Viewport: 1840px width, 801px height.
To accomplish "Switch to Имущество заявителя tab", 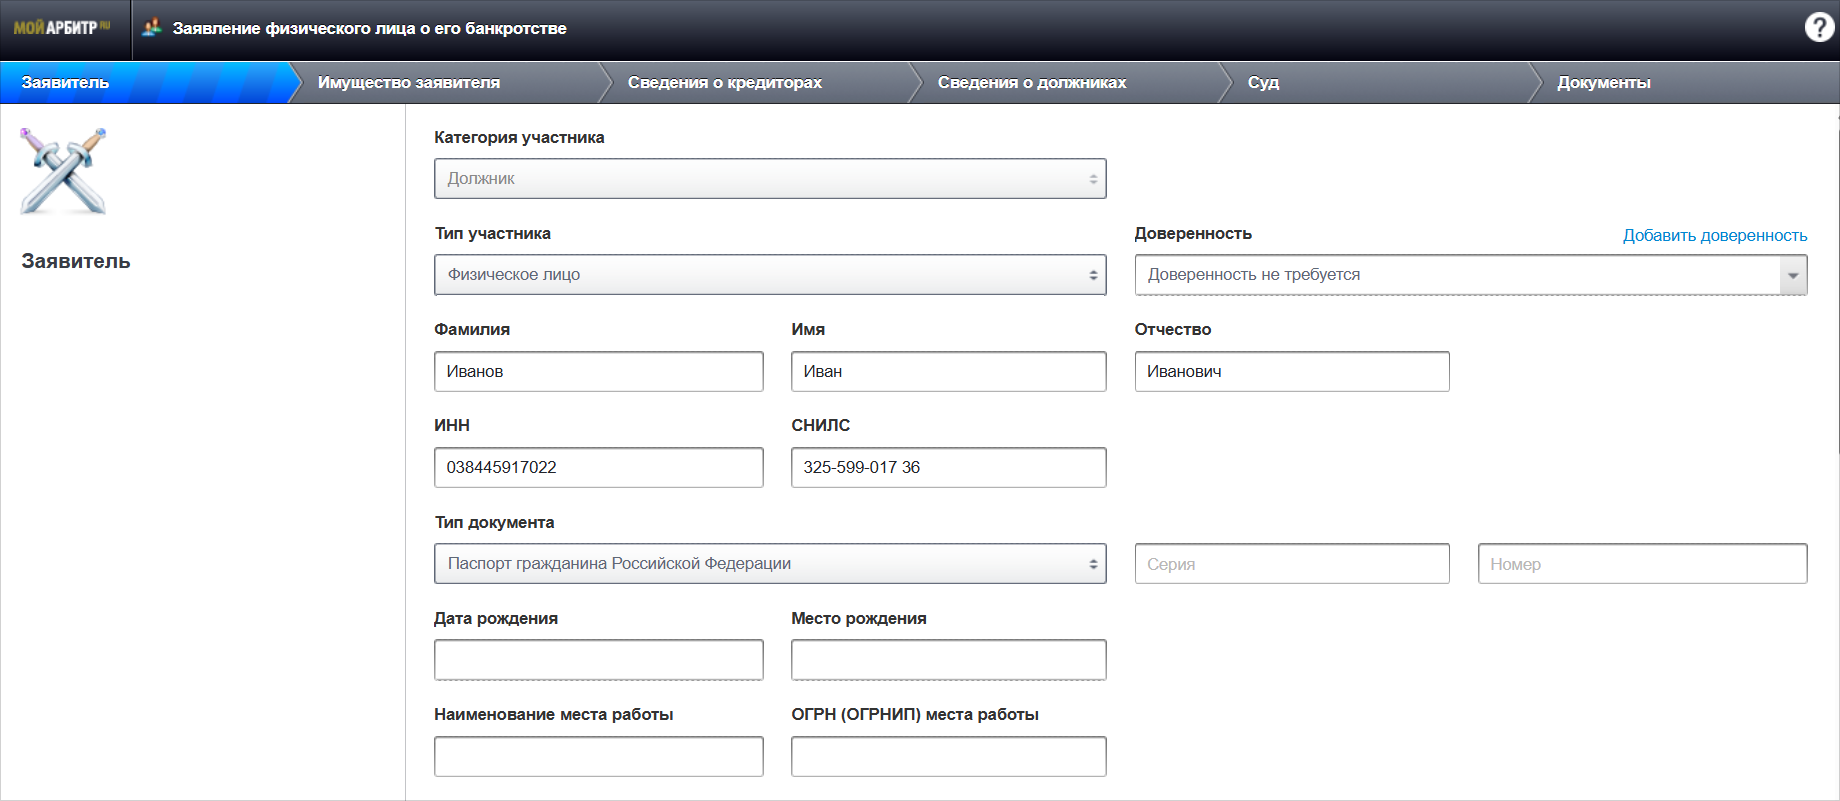I will [408, 83].
